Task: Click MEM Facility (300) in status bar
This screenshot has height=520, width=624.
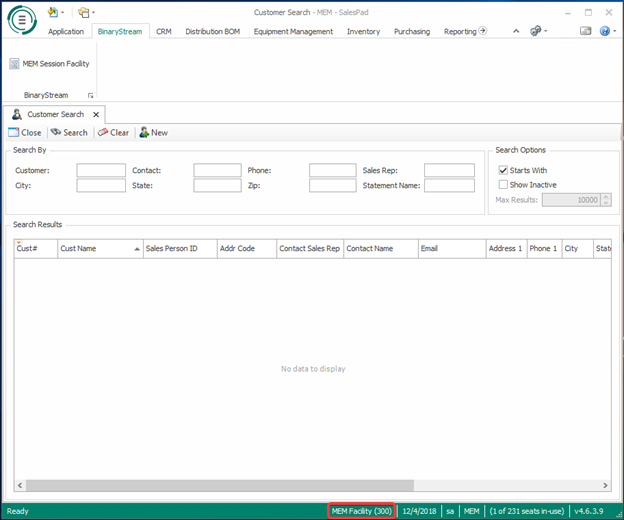Action: pos(361,511)
